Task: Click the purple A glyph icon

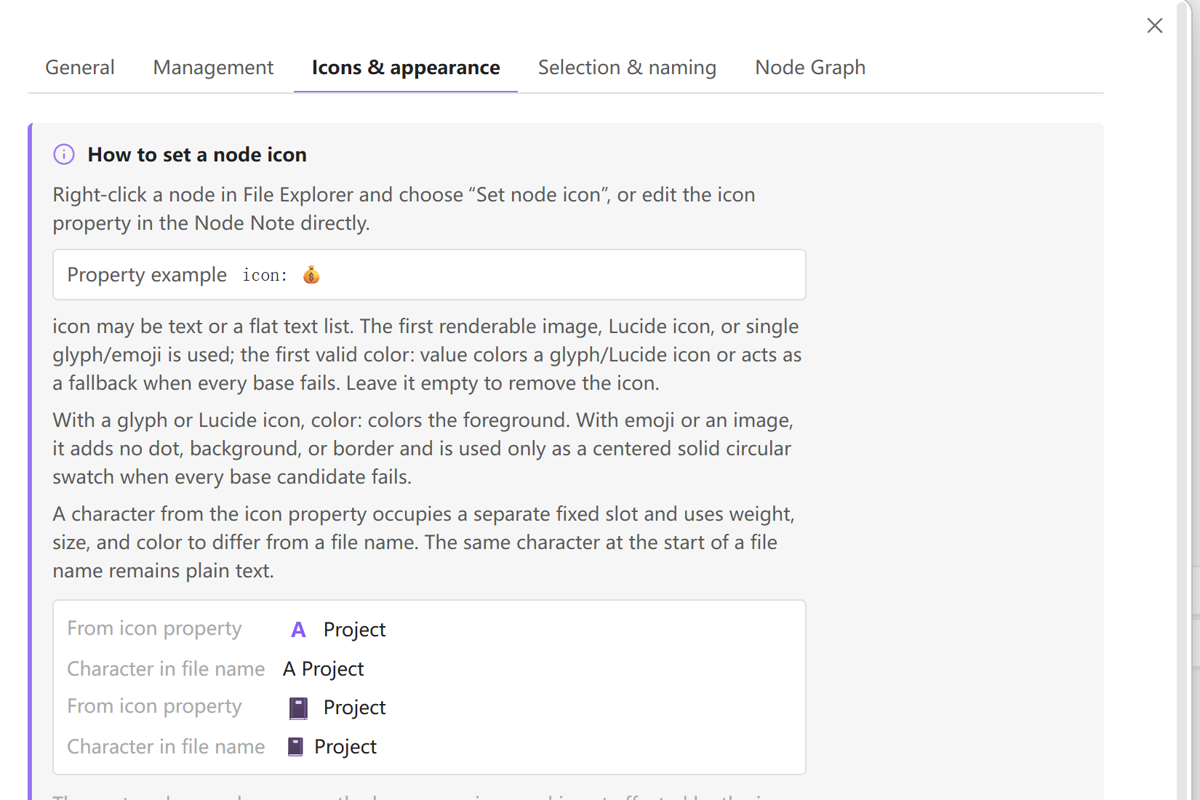Action: 298,629
